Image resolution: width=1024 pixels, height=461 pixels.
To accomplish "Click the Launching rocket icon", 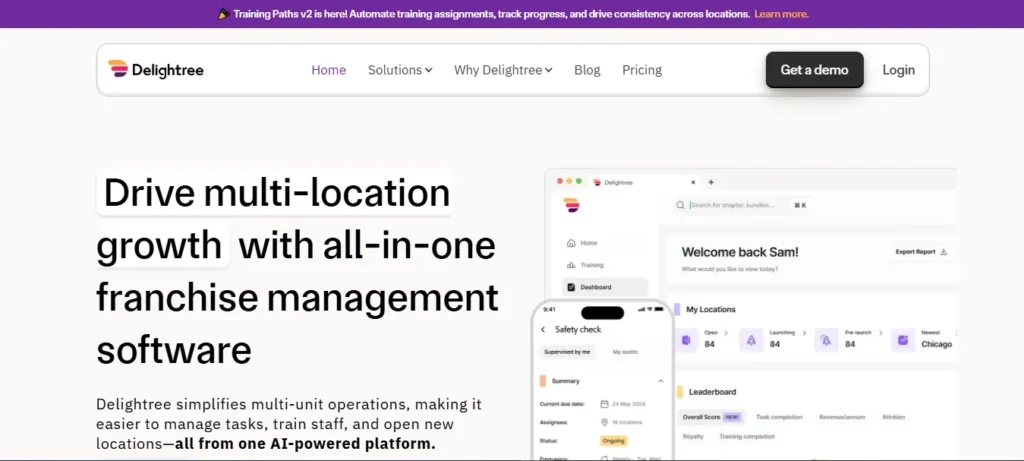I will pos(751,340).
